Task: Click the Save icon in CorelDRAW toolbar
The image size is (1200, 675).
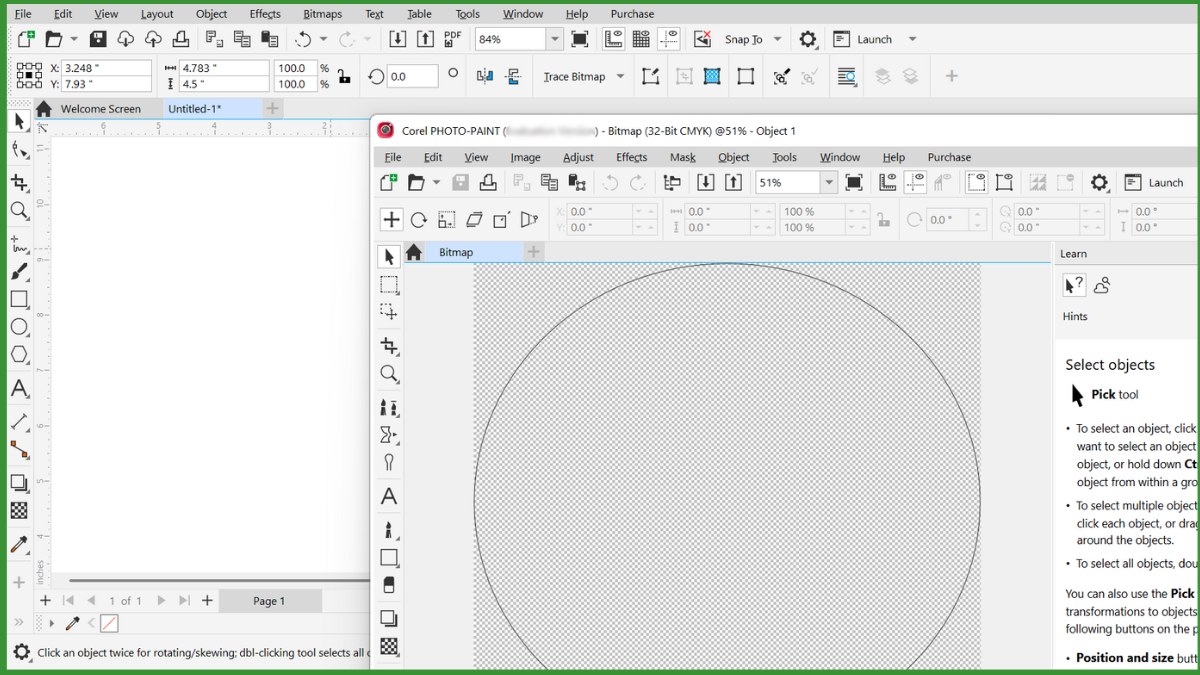Action: pos(98,39)
